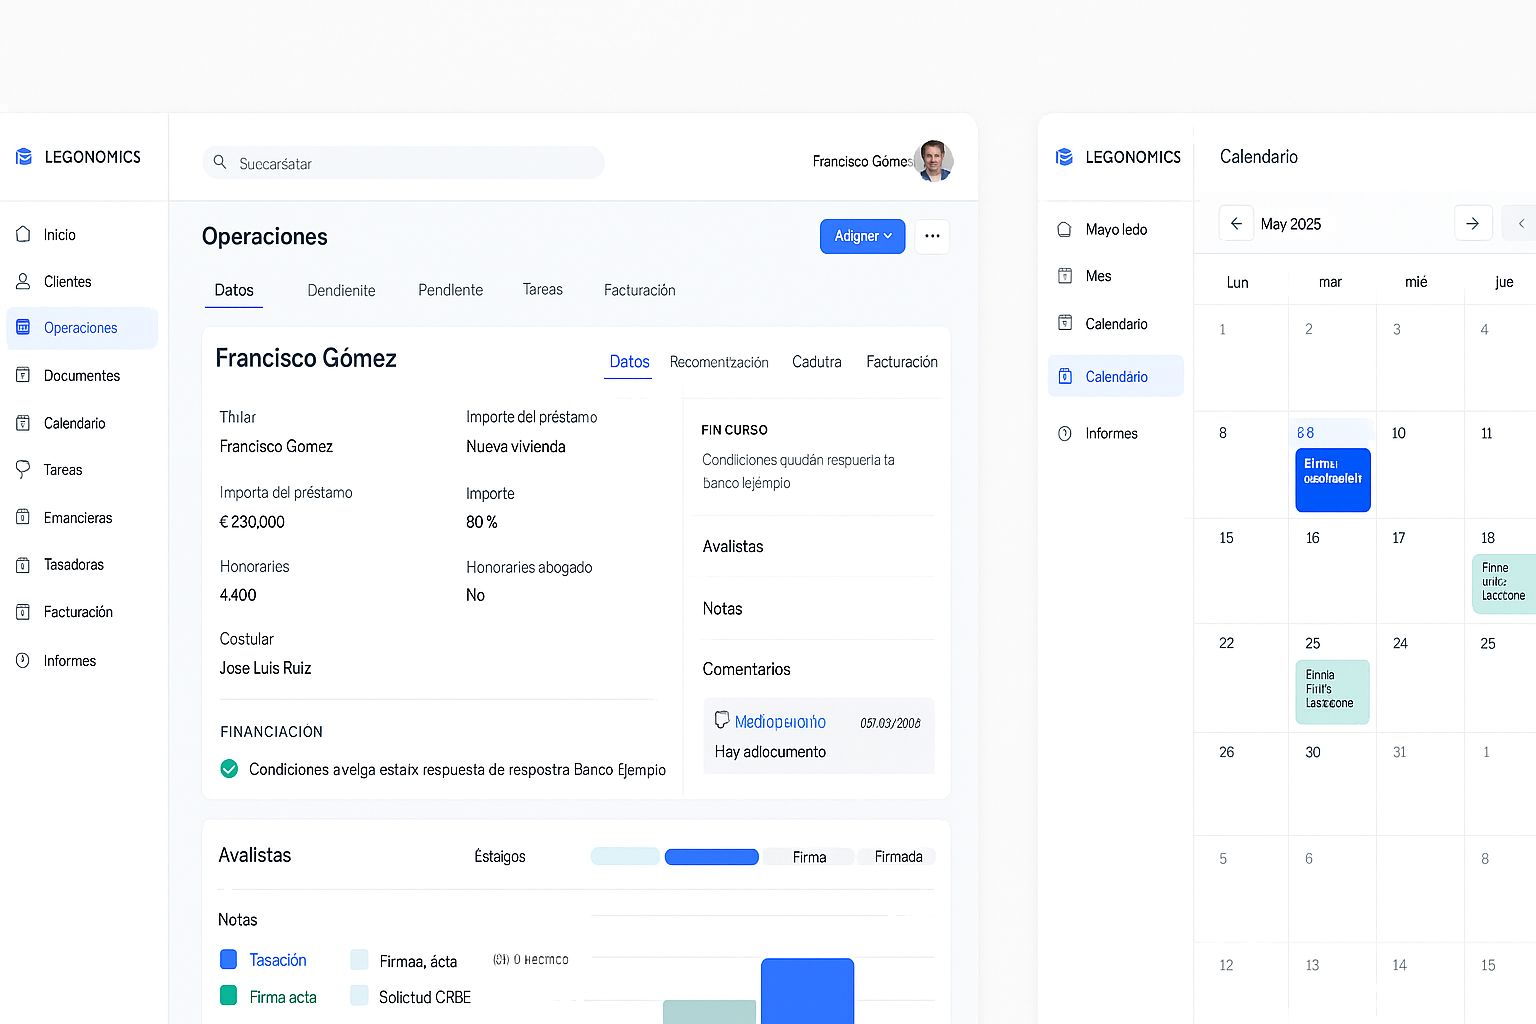1536x1024 pixels.
Task: Go to next month with right arrow
Action: click(1472, 223)
